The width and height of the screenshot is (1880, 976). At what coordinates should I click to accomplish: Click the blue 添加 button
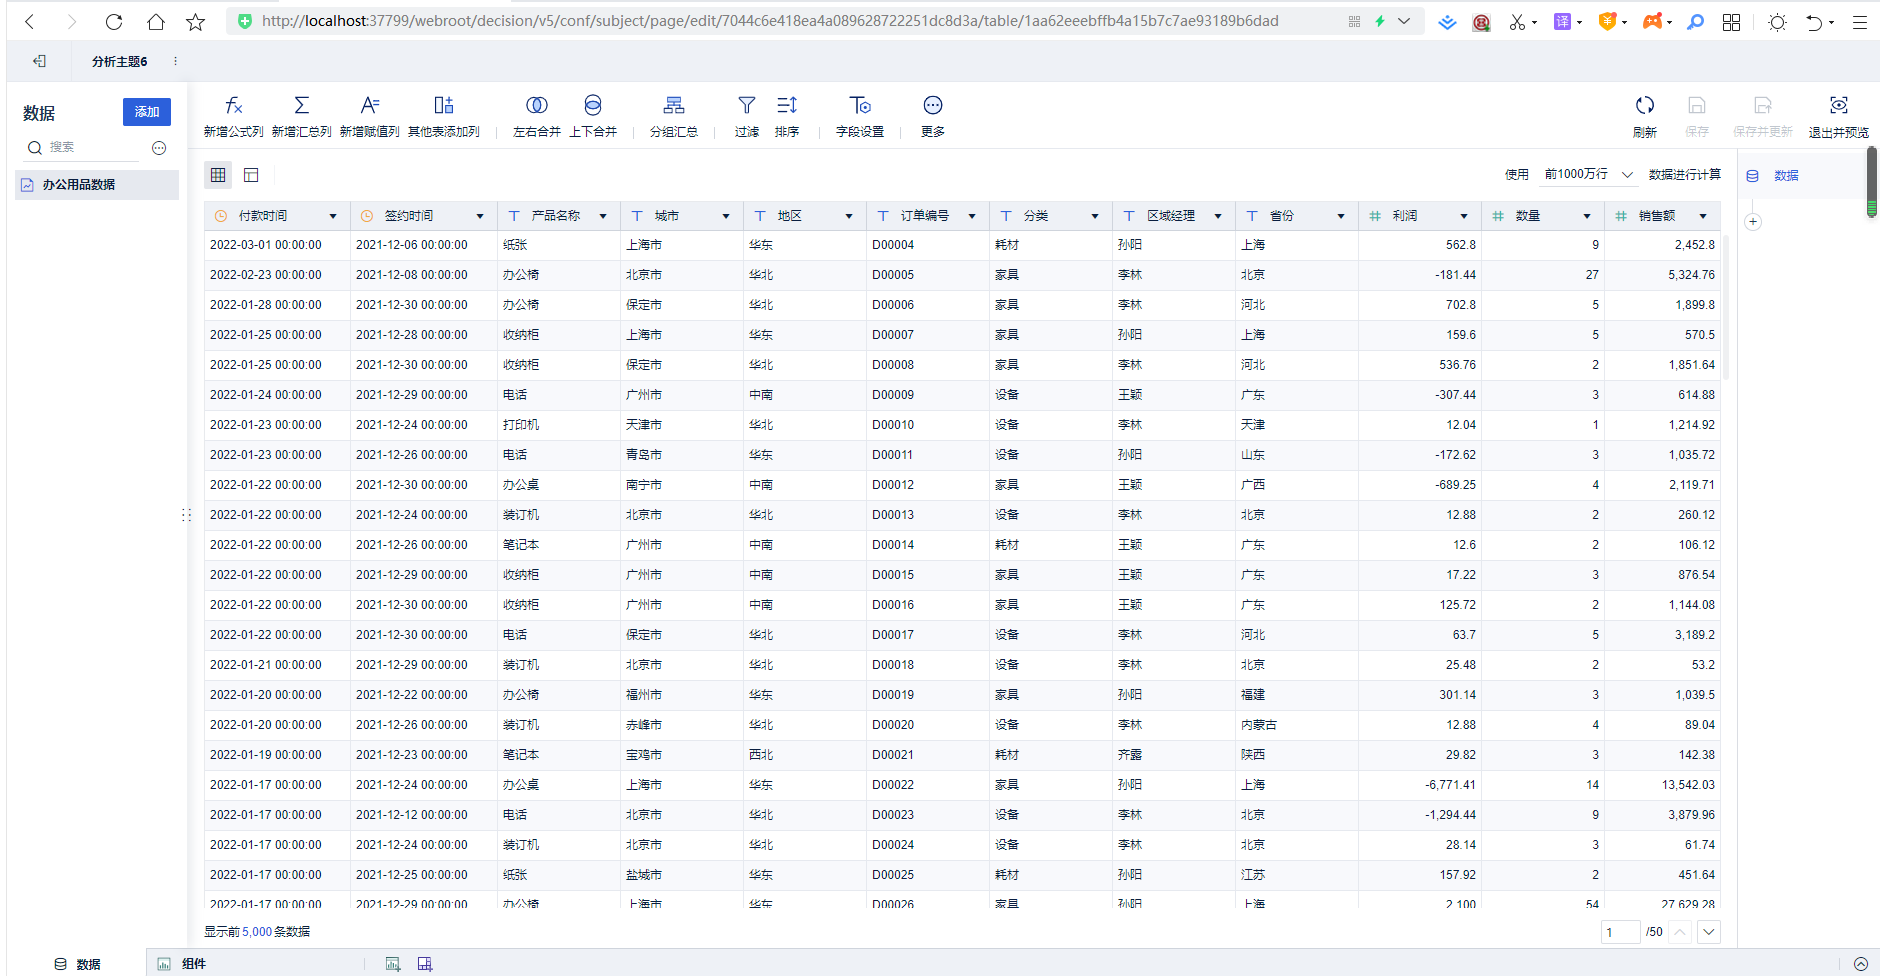[x=147, y=112]
